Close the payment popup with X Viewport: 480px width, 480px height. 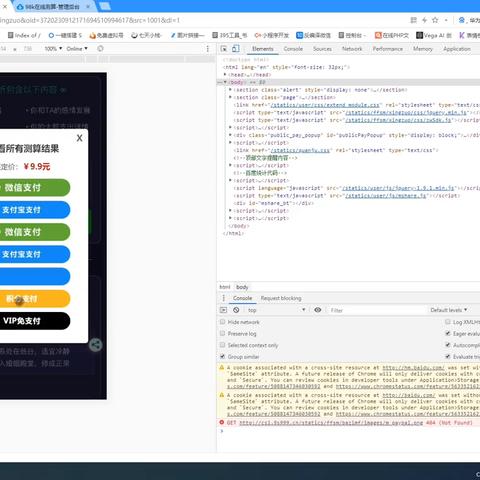79,138
